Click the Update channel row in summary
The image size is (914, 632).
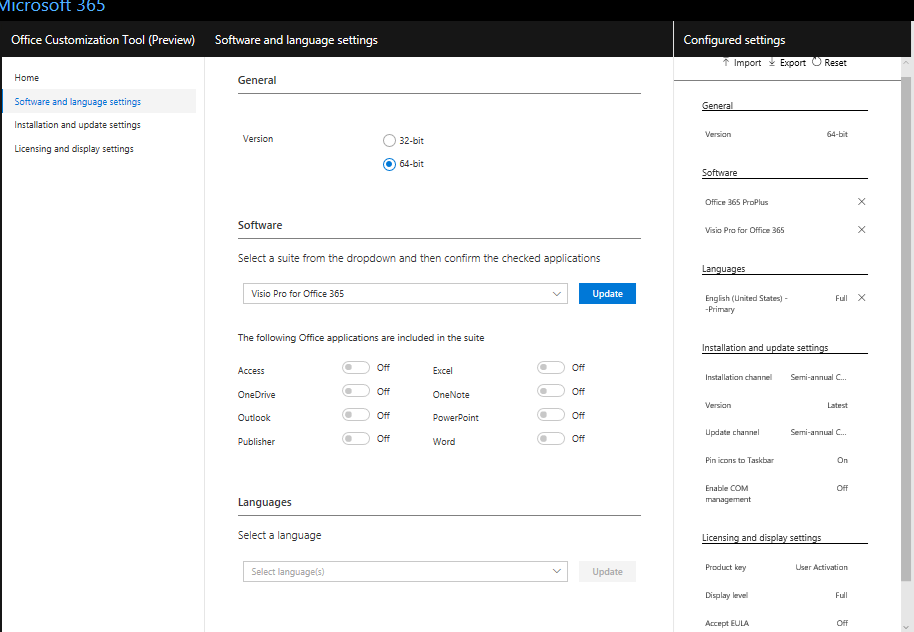tap(776, 433)
